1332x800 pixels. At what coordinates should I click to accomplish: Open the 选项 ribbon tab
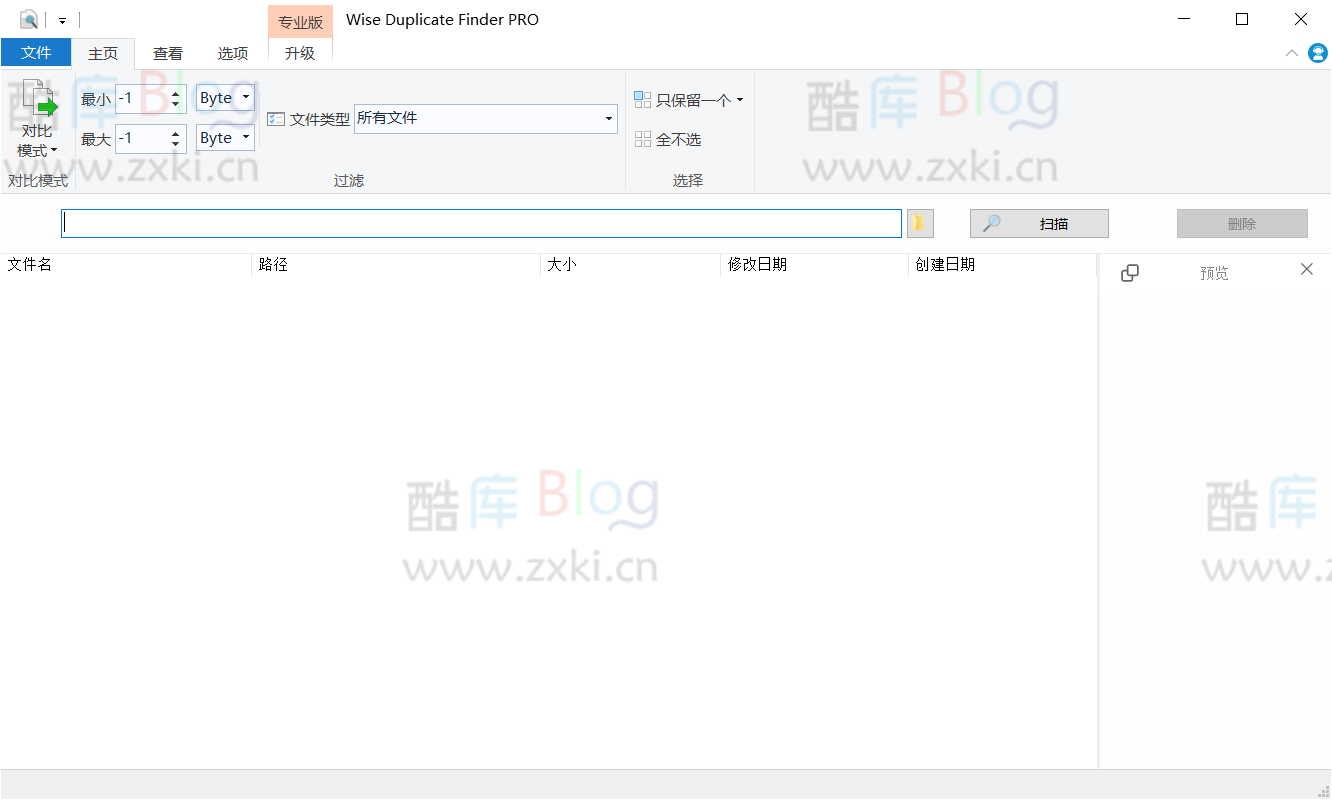pyautogui.click(x=233, y=53)
